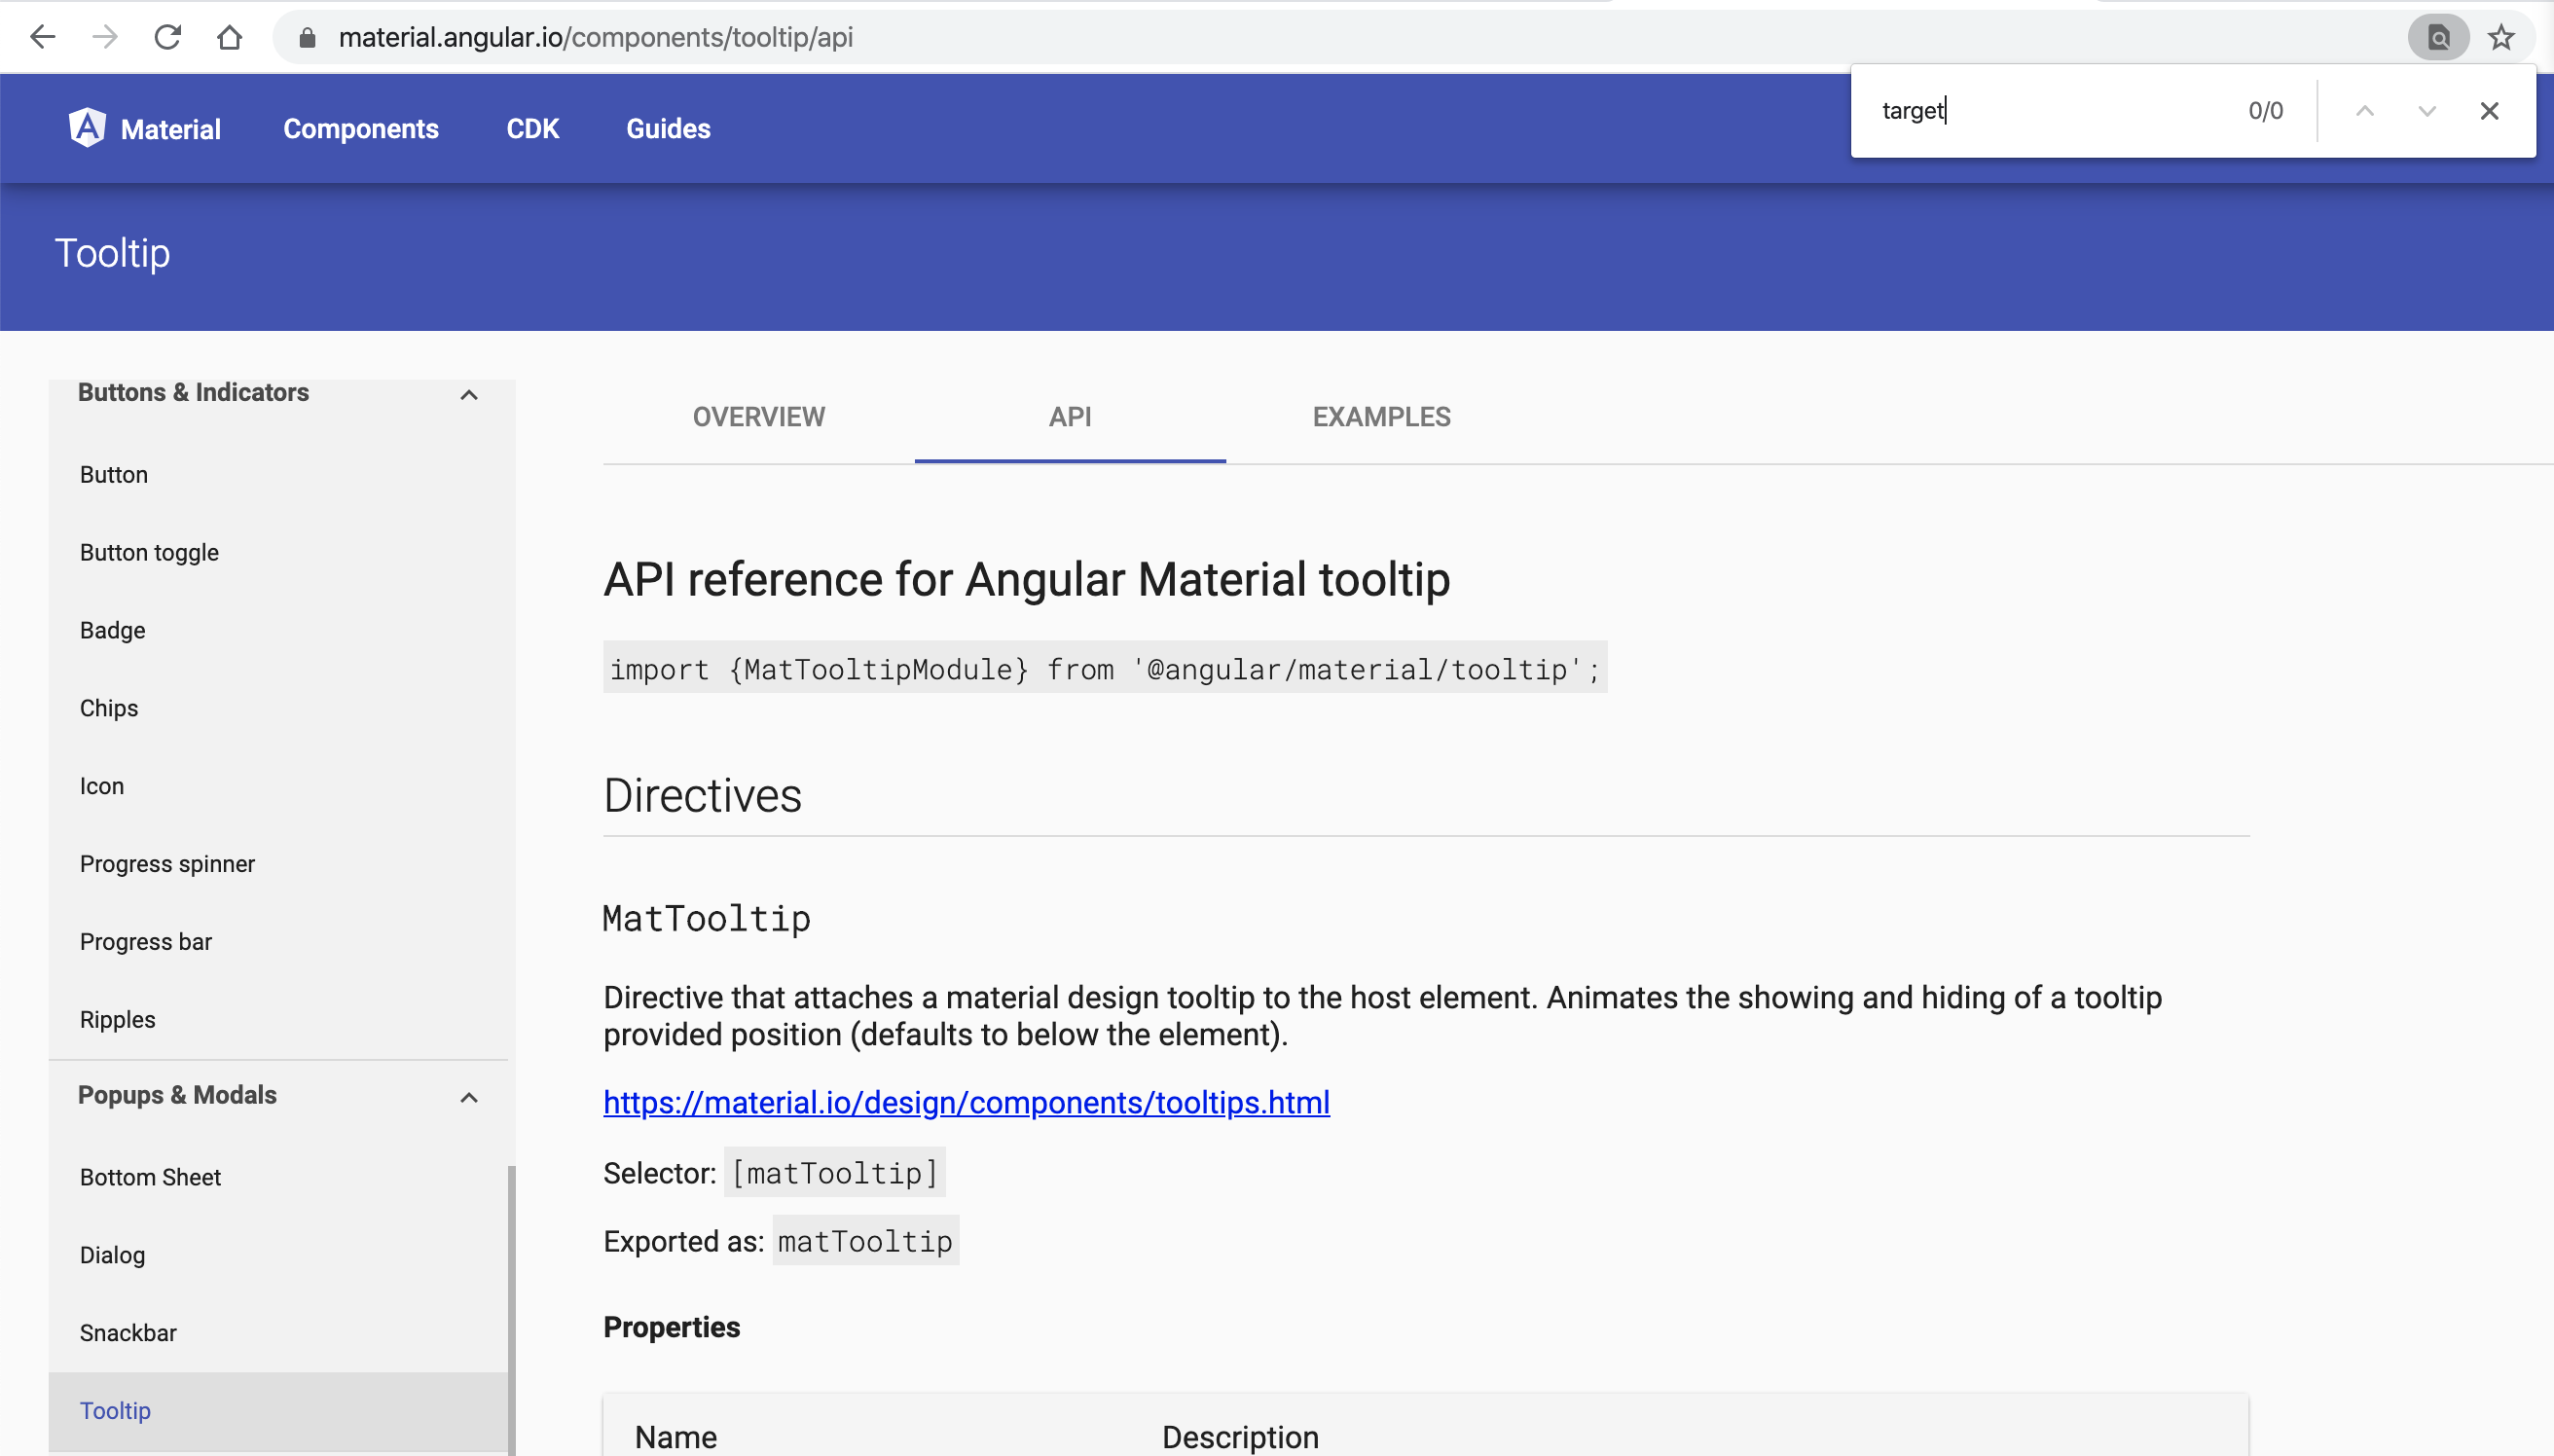The width and height of the screenshot is (2554, 1456).
Task: Open Guides in the top nav
Action: click(x=668, y=129)
